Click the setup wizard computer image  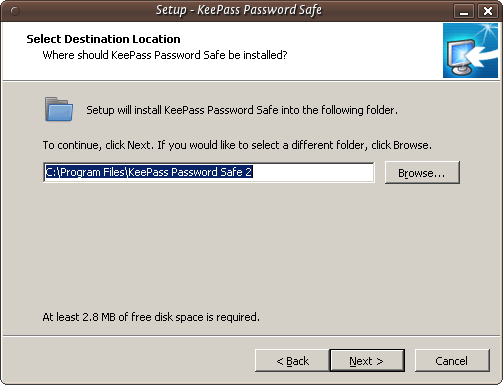click(470, 51)
